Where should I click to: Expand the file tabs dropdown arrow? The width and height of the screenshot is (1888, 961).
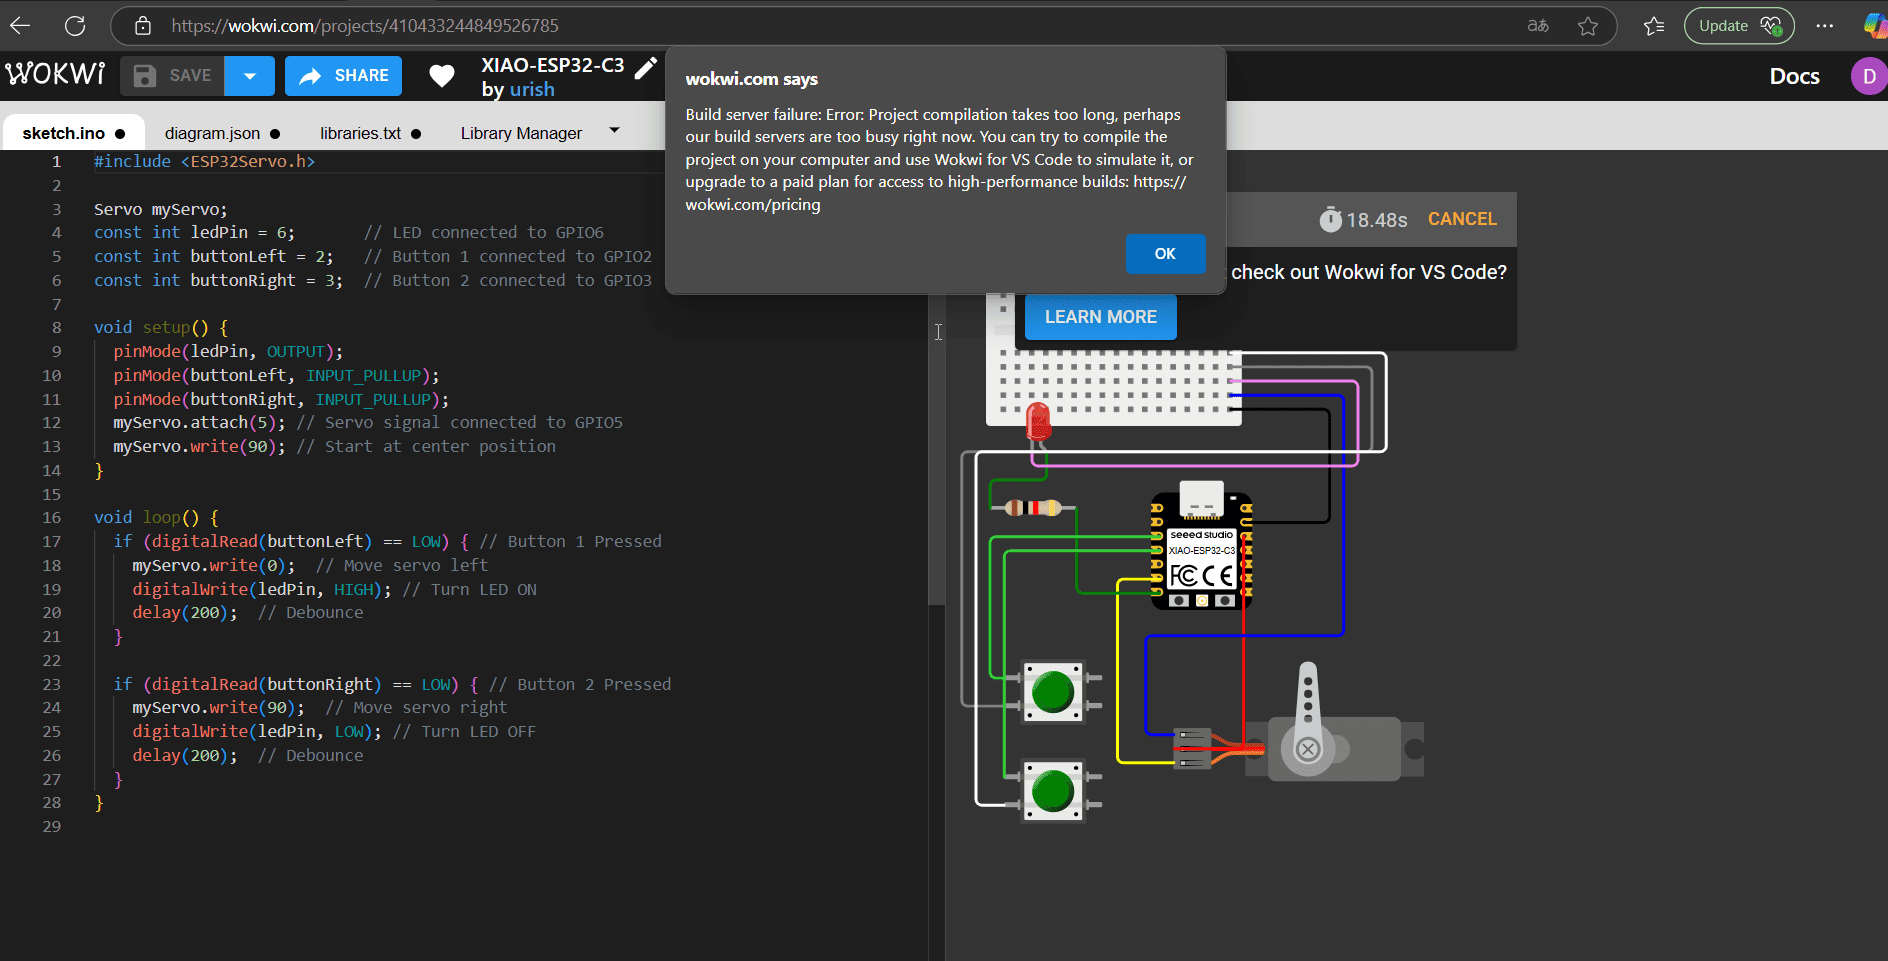coord(614,130)
